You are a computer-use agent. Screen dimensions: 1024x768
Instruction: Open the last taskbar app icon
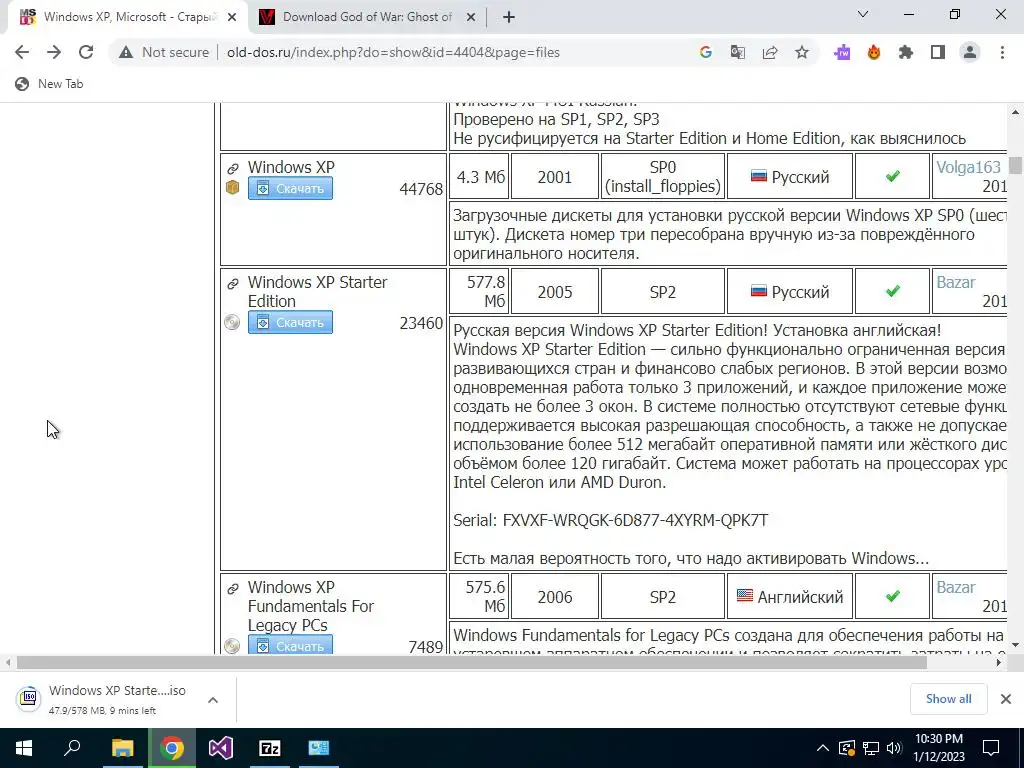click(x=319, y=748)
